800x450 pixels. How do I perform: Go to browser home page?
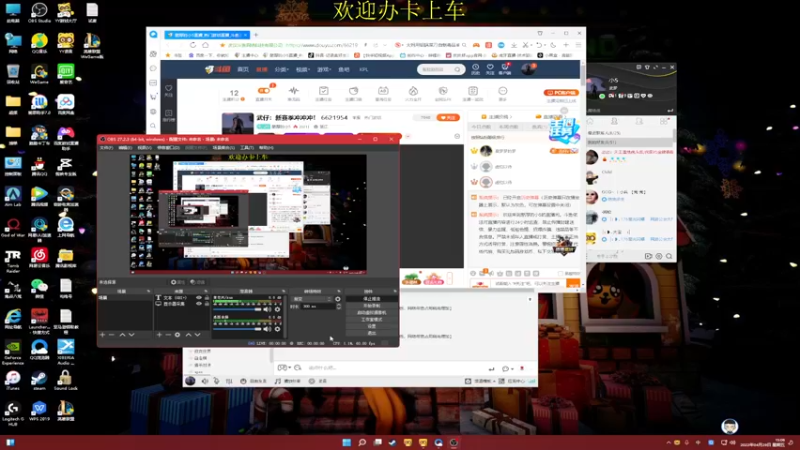[206, 45]
